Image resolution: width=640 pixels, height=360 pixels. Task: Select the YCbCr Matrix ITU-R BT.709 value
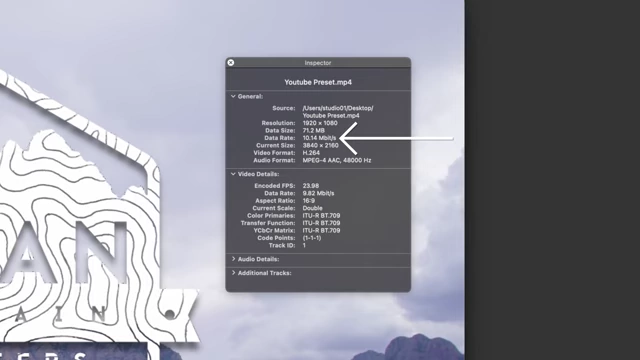pyautogui.click(x=321, y=231)
